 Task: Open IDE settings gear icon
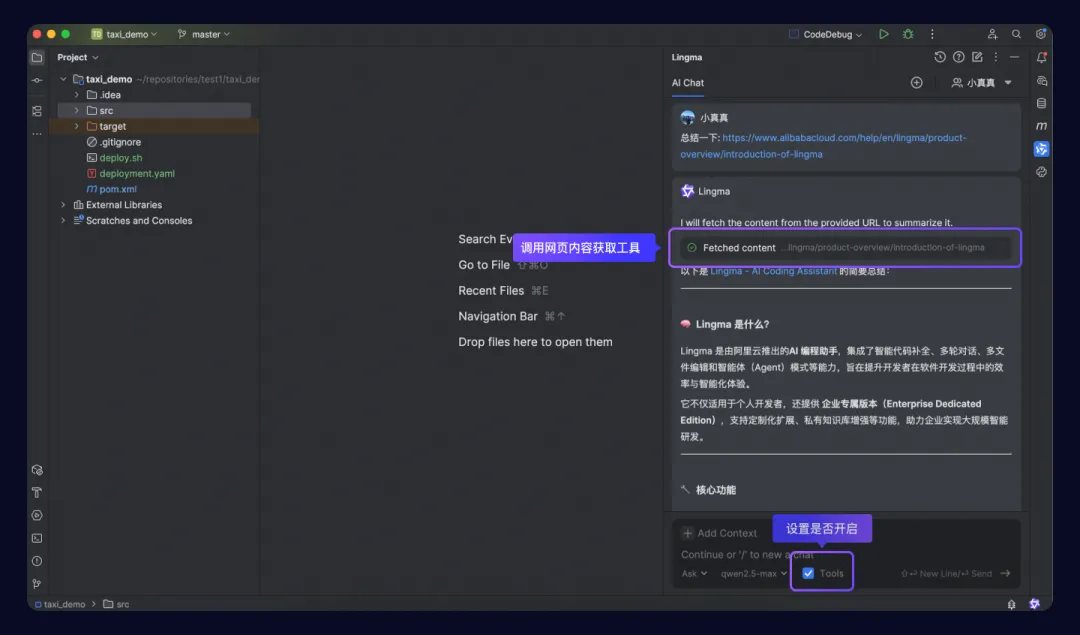pyautogui.click(x=1041, y=34)
